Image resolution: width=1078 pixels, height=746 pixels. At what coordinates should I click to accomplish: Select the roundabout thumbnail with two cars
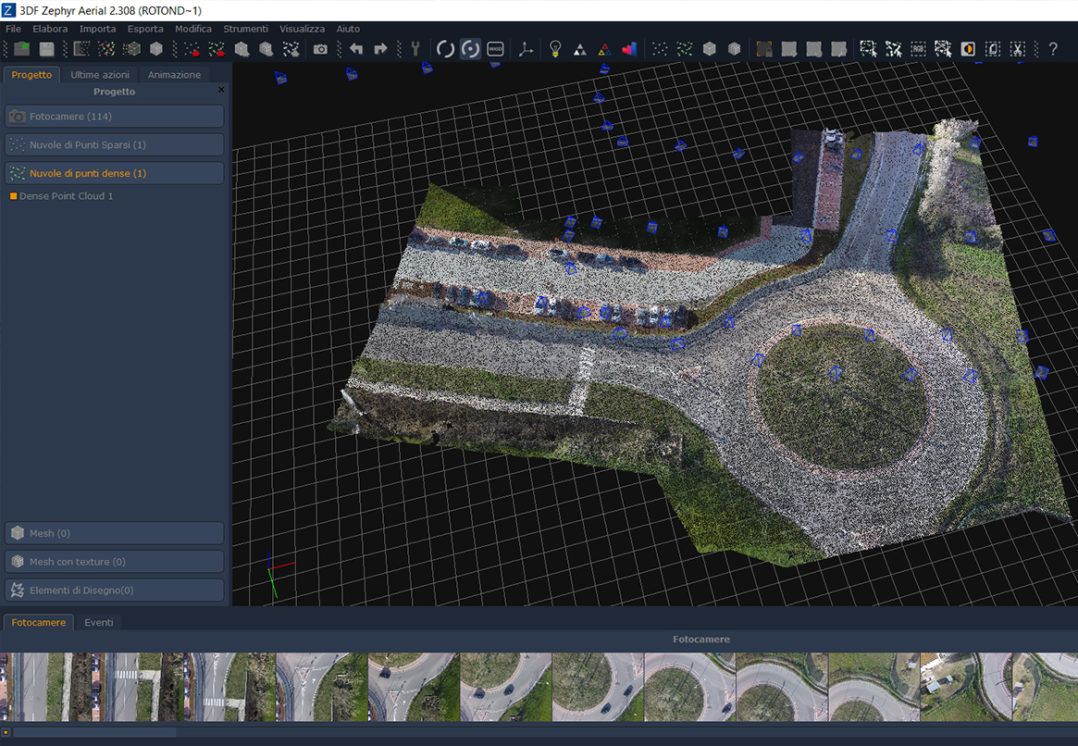(x=506, y=687)
